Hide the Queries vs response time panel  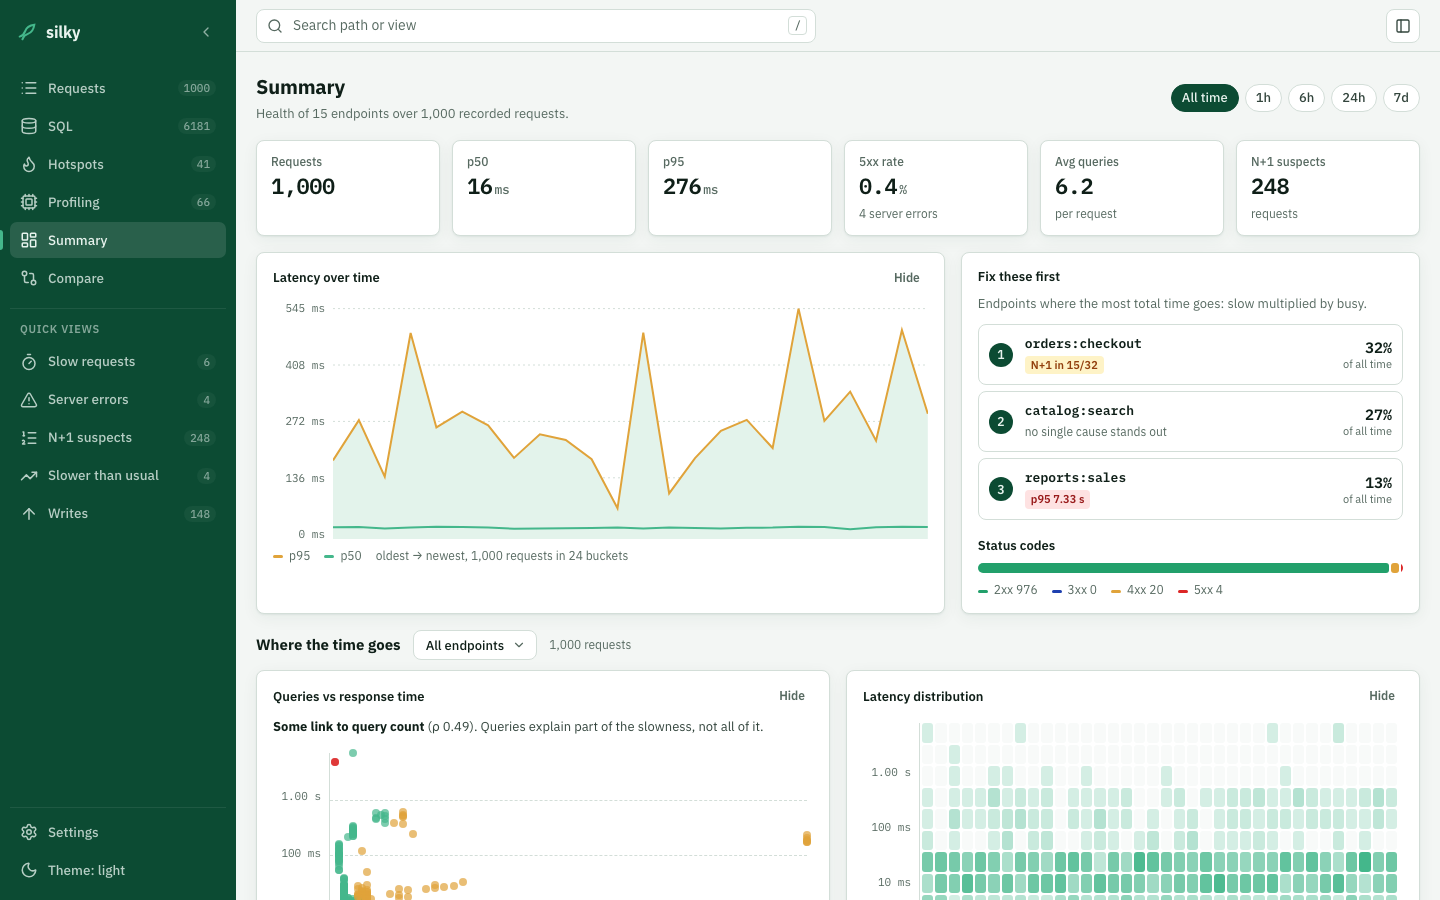(792, 696)
